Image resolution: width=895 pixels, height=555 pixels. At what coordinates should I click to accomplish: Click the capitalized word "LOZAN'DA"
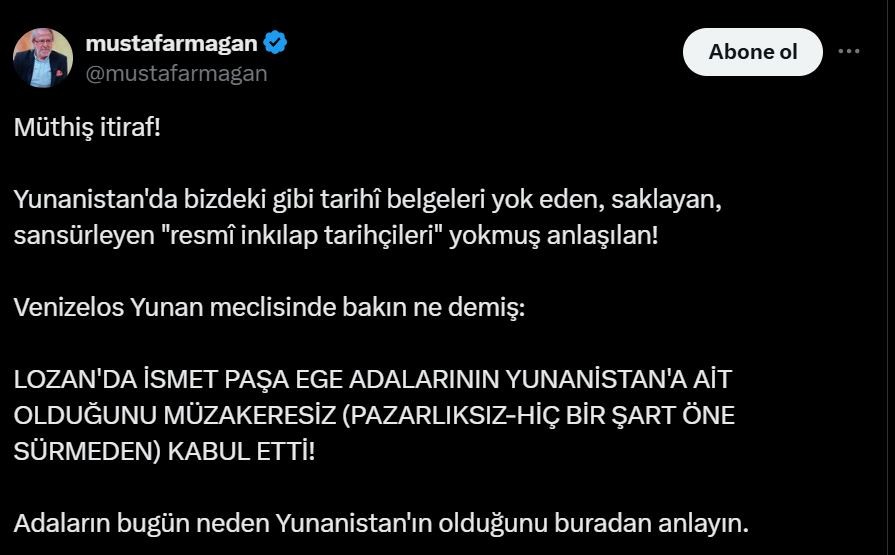[x=75, y=380]
